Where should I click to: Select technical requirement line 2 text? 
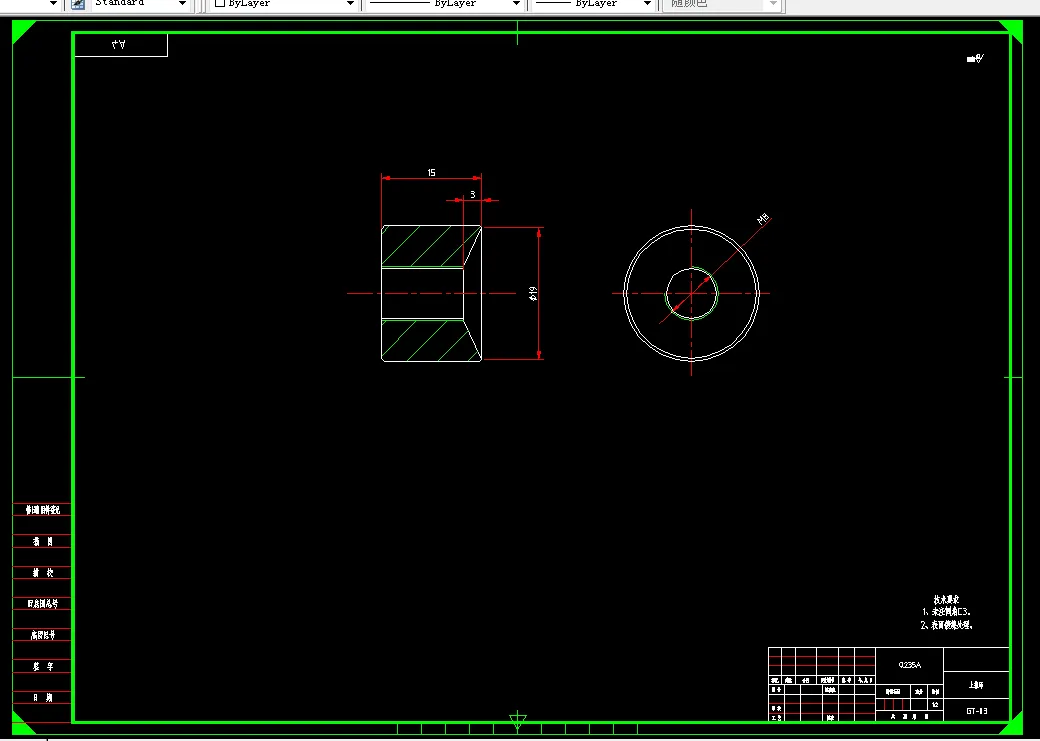[x=947, y=625]
